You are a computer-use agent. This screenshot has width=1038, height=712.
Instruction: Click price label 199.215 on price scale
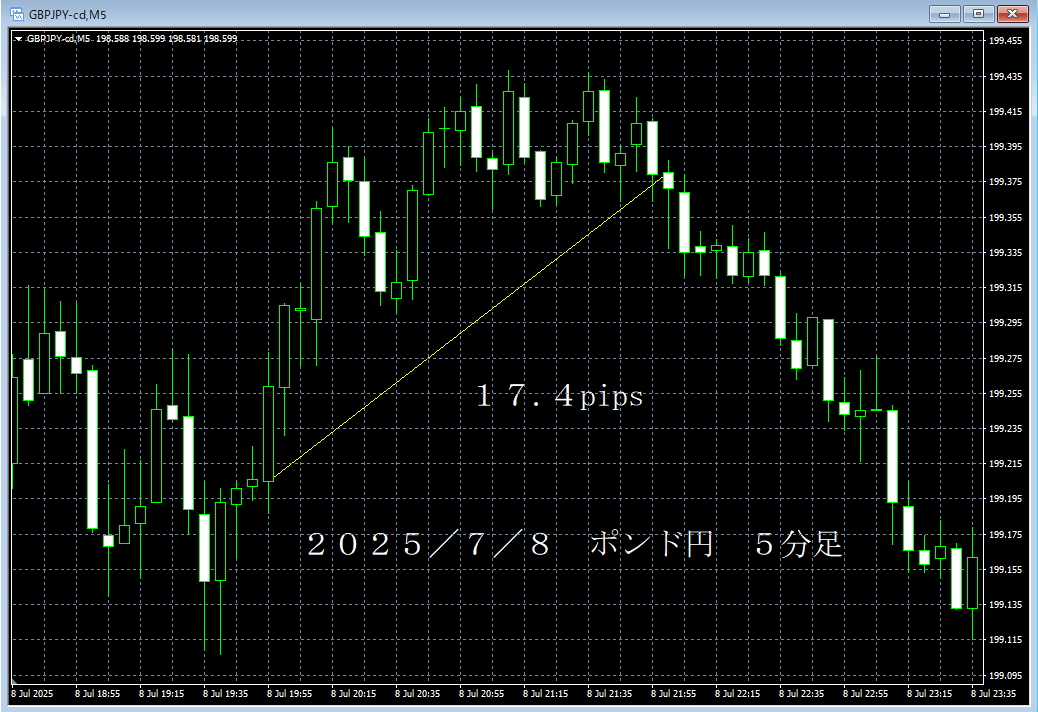click(x=1006, y=464)
